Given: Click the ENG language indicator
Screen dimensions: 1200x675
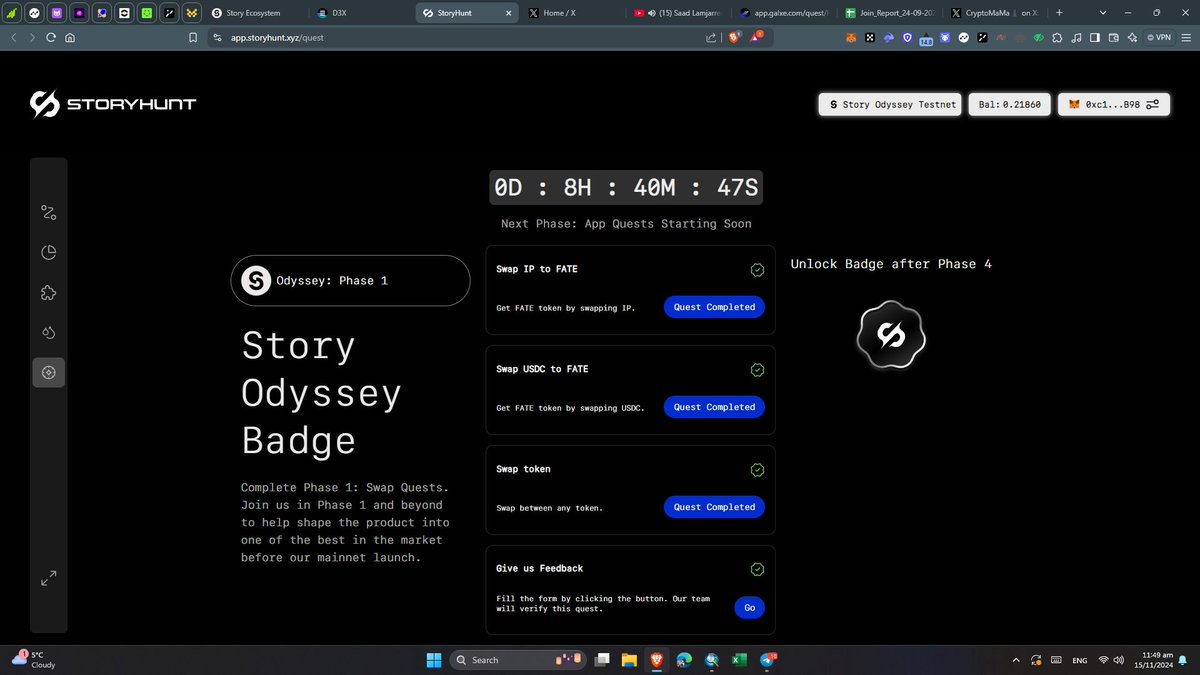Looking at the screenshot, I should [1080, 660].
